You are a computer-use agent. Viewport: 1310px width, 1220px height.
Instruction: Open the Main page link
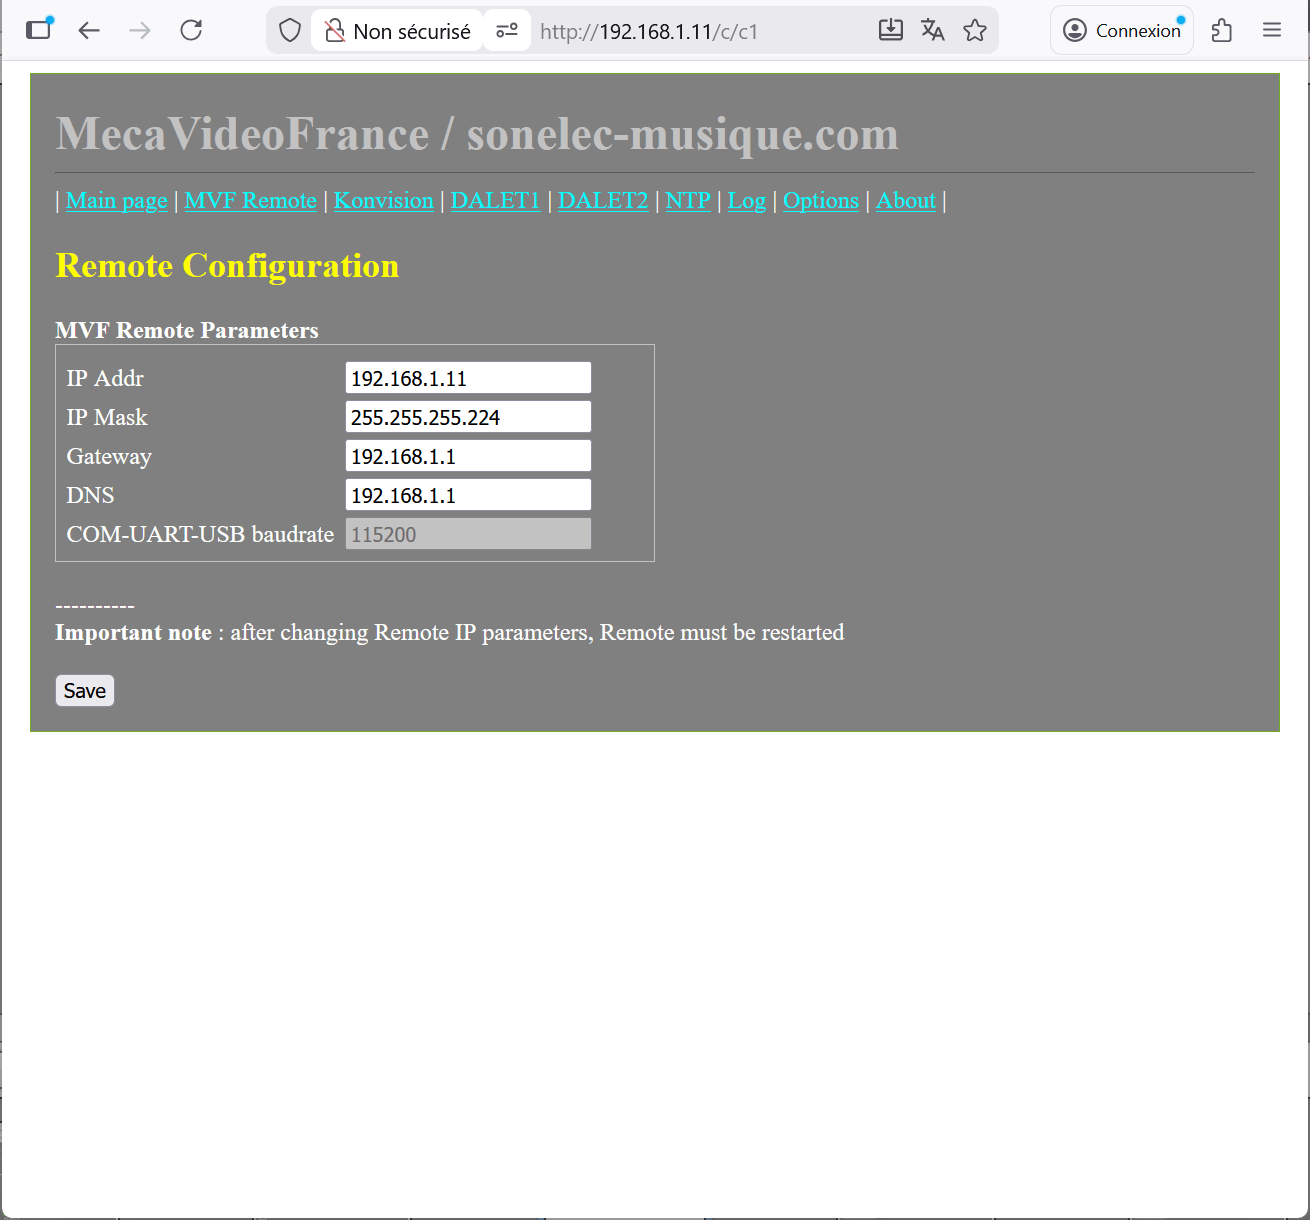(116, 200)
